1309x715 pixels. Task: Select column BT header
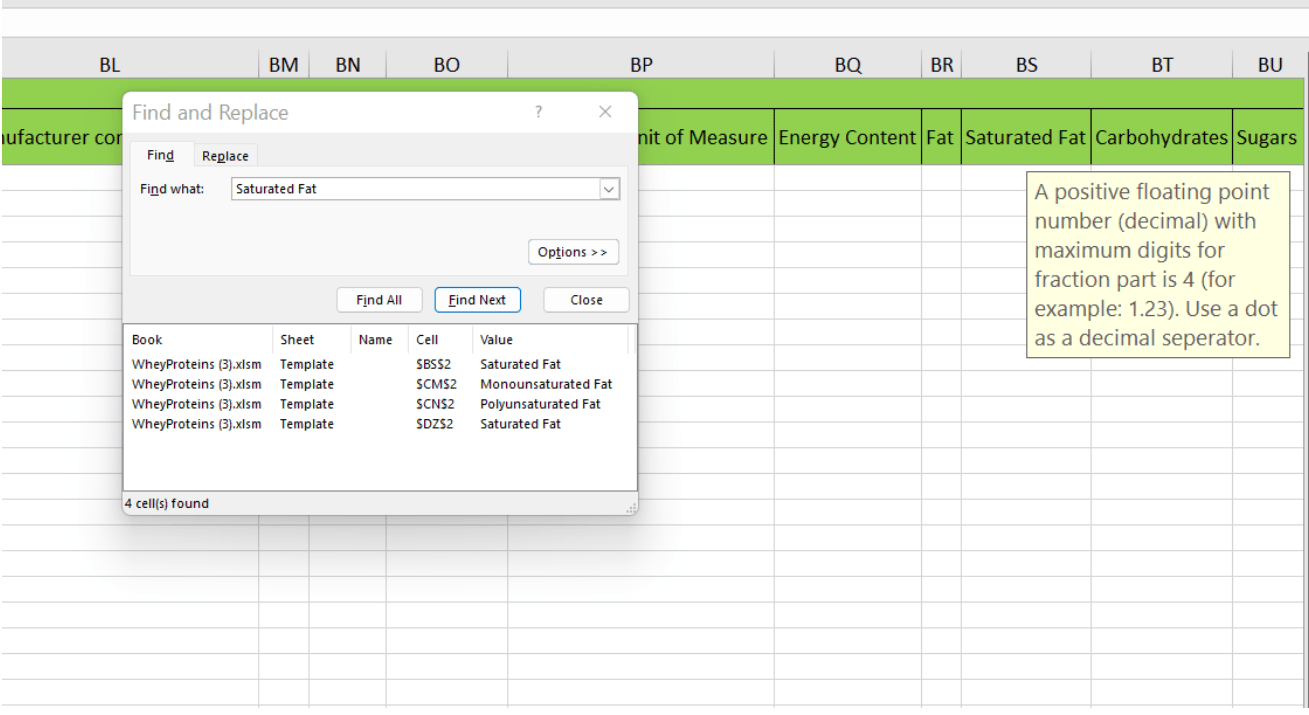[1162, 65]
